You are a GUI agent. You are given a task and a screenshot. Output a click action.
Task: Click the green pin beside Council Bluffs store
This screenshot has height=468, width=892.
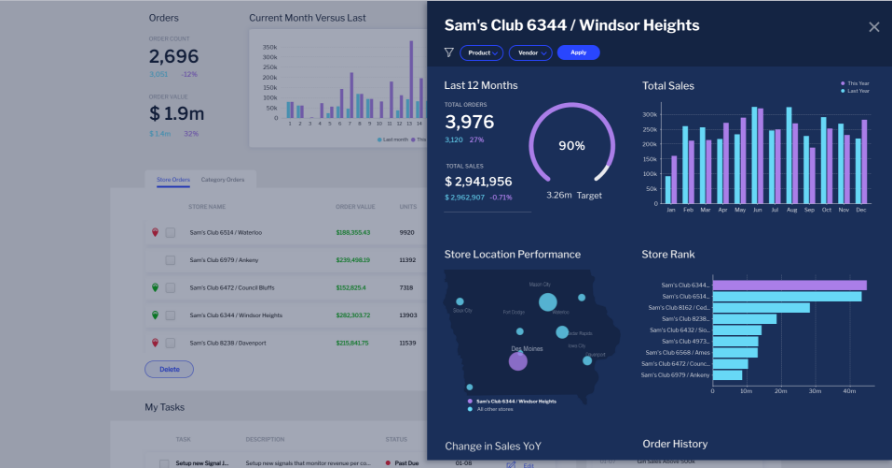click(155, 288)
